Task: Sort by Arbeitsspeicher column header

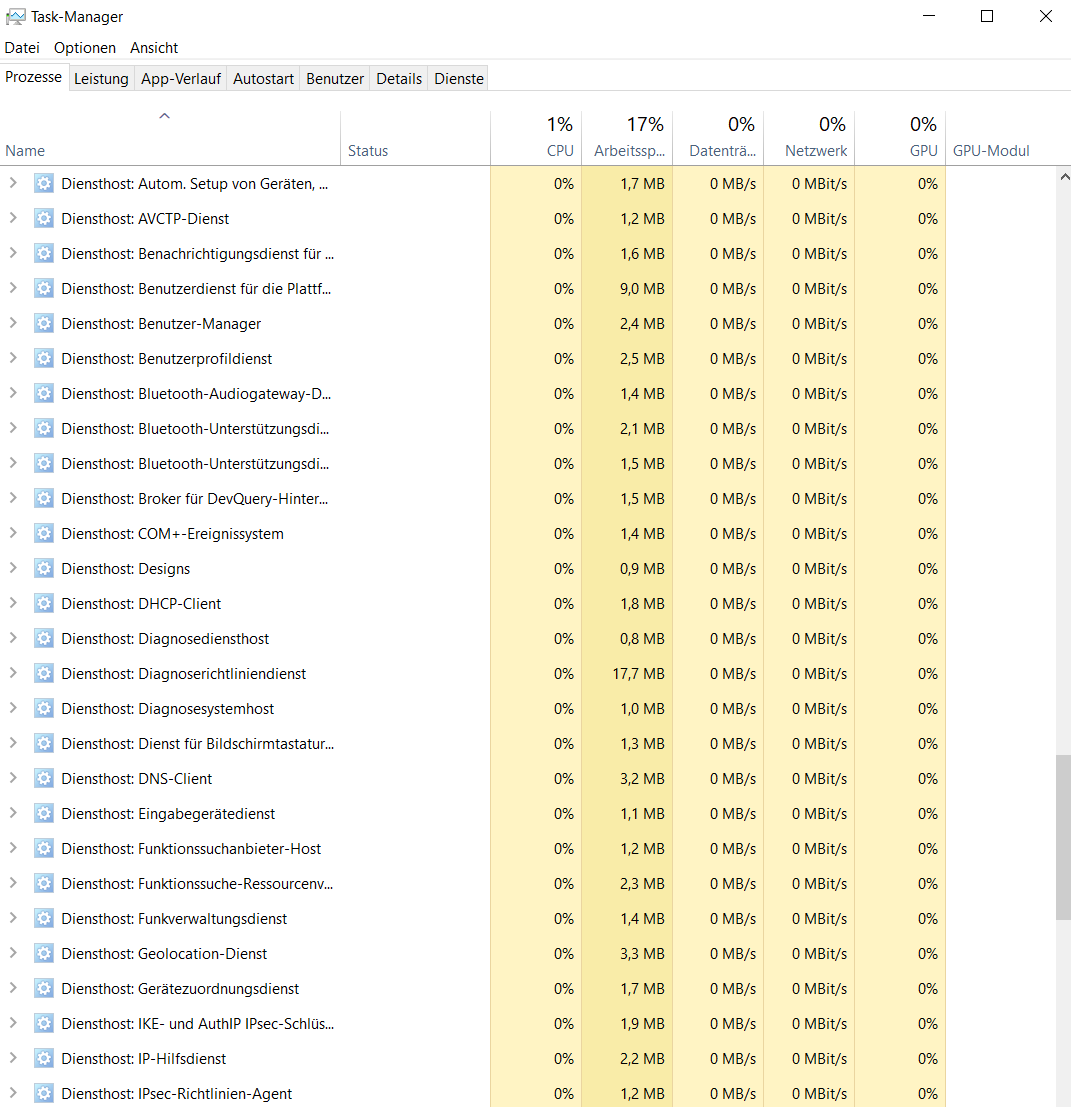Action: [x=627, y=138]
